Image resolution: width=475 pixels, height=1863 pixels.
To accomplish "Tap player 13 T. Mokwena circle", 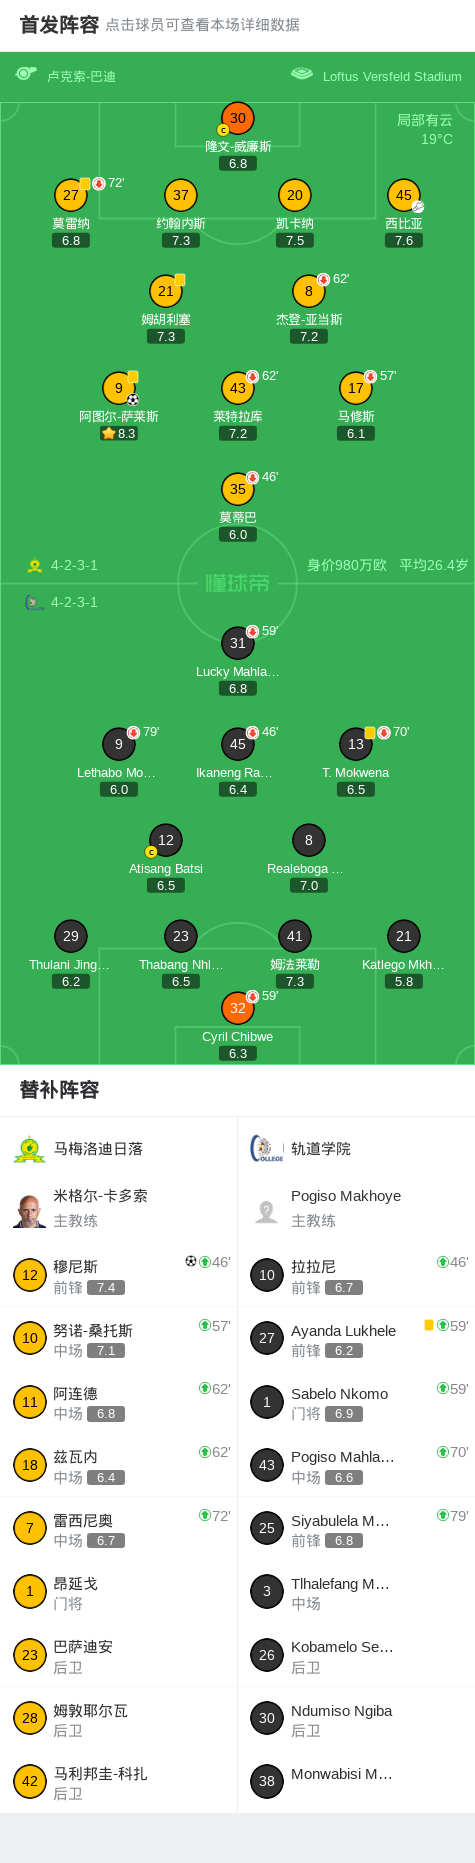I will pos(356,744).
